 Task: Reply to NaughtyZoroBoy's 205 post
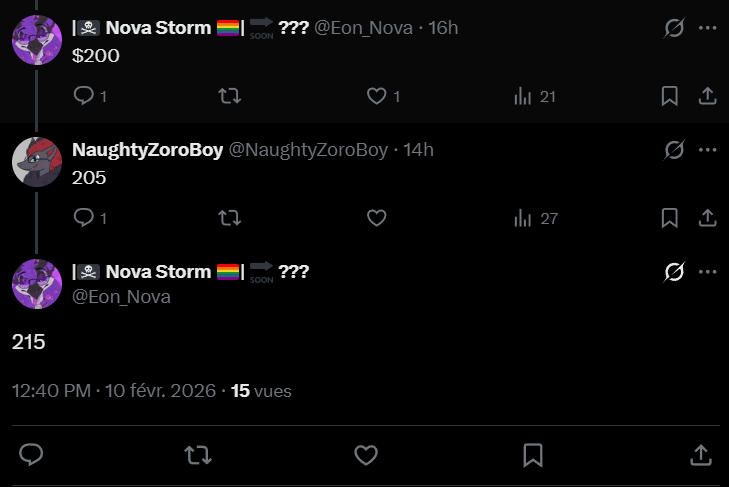pos(84,217)
